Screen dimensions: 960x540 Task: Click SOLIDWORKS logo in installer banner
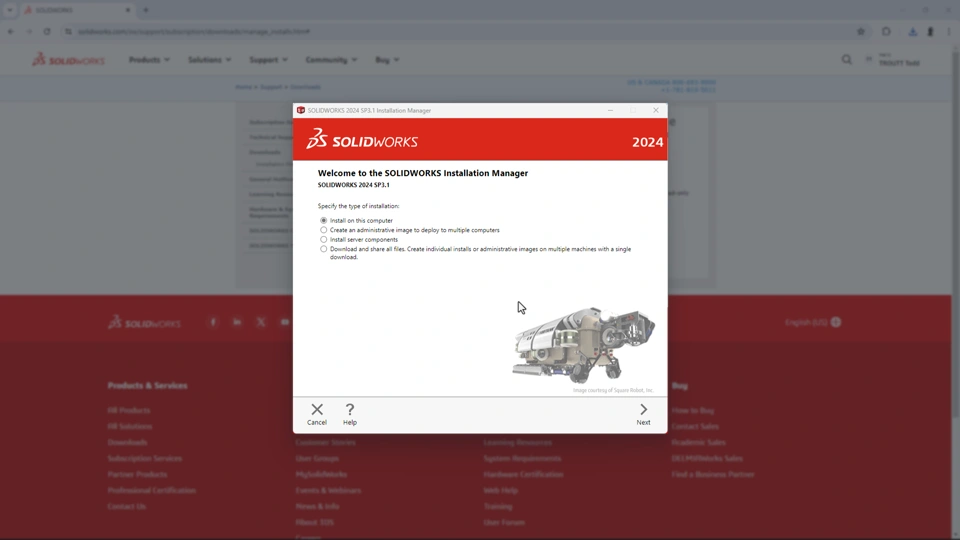coord(362,140)
